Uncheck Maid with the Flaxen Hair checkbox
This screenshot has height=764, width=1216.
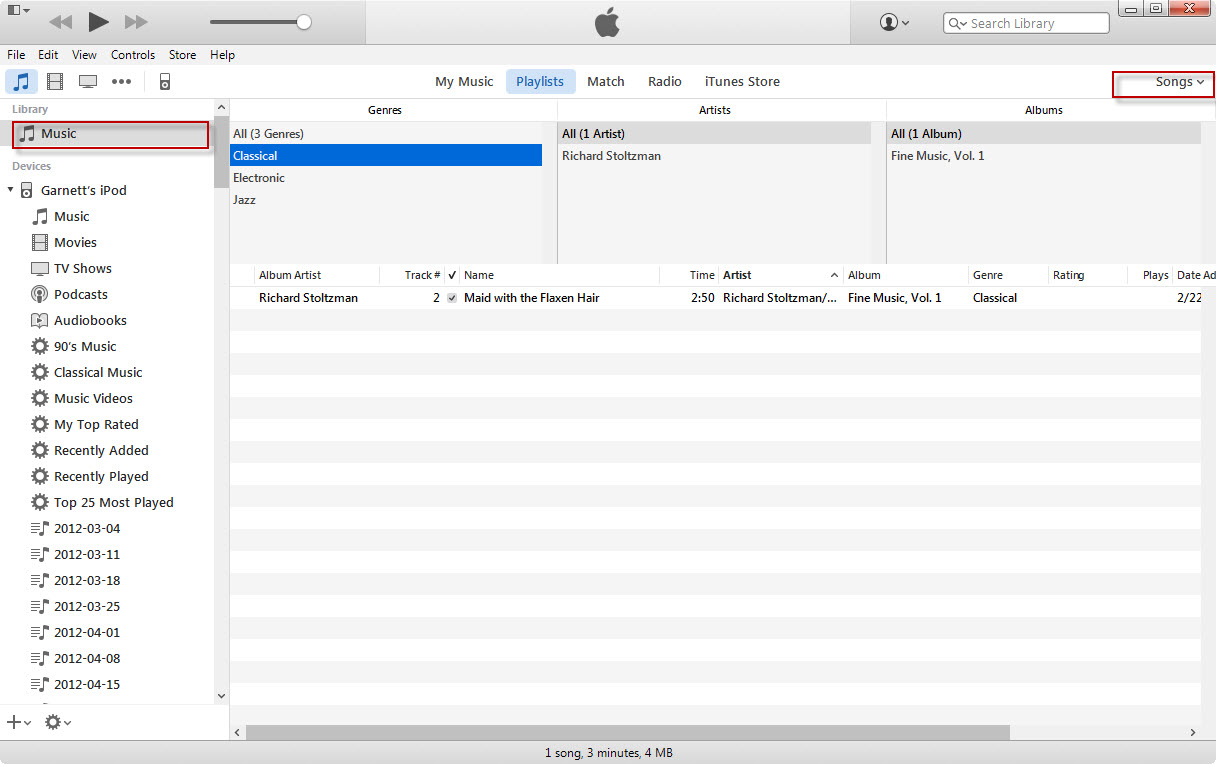click(452, 298)
